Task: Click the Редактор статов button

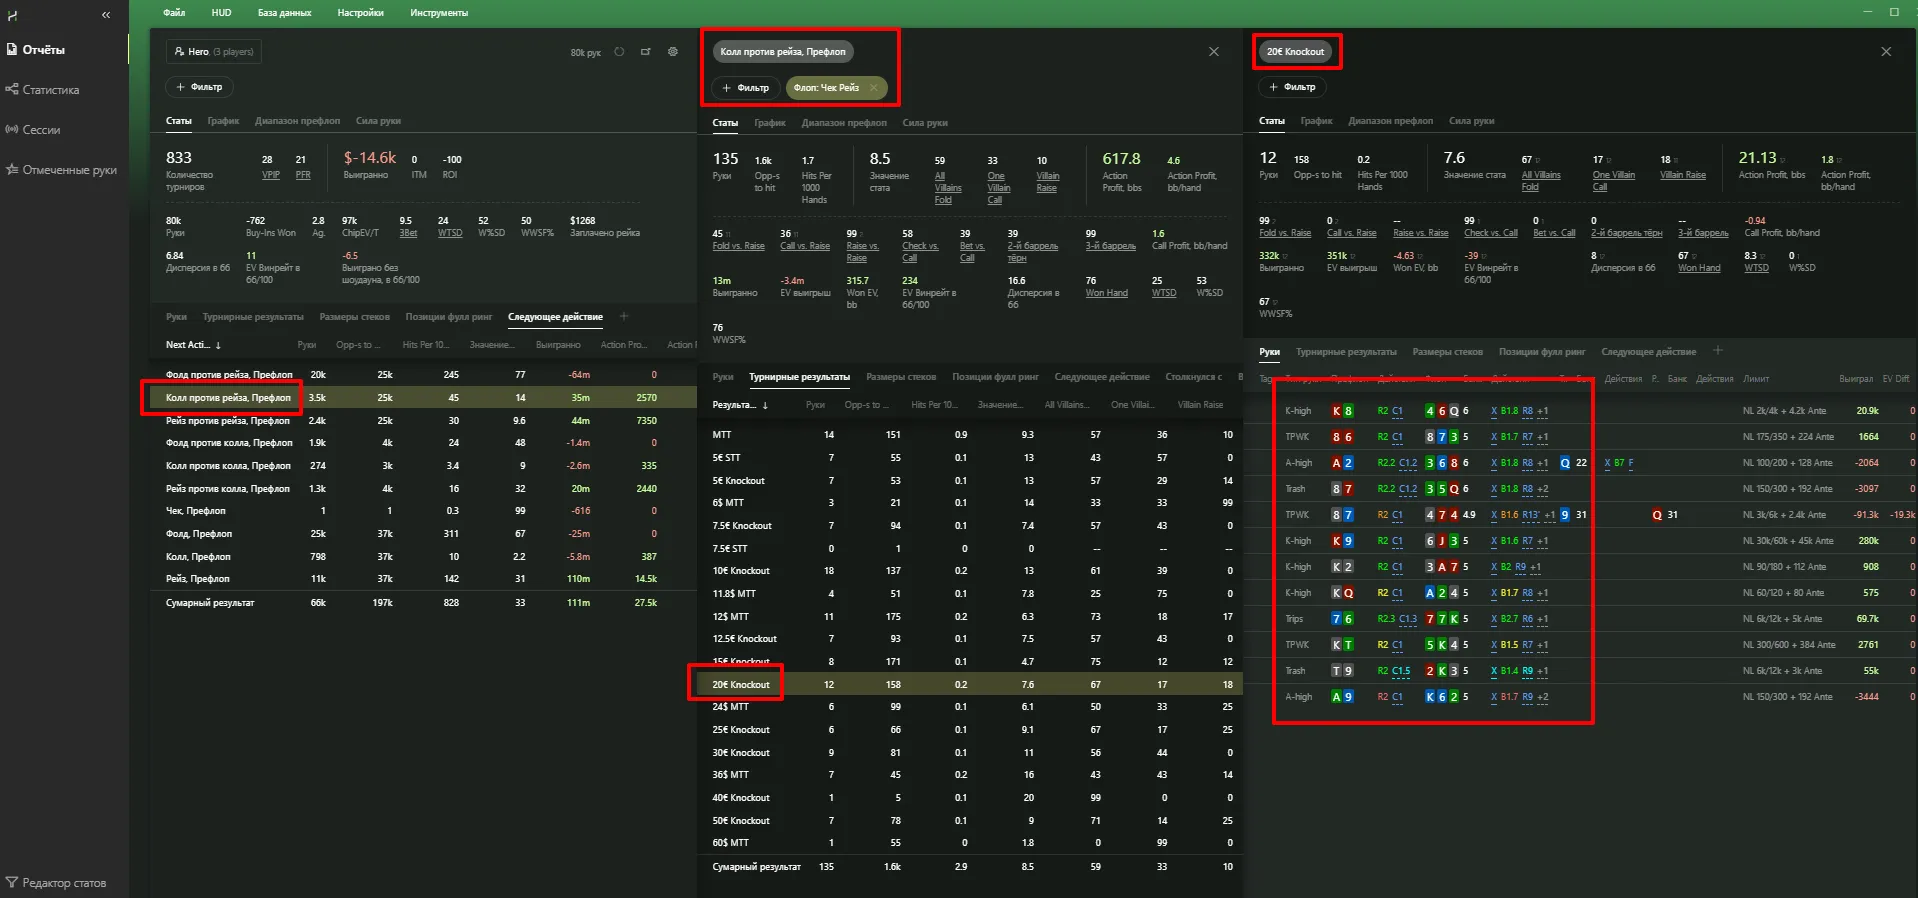Action: tap(63, 883)
